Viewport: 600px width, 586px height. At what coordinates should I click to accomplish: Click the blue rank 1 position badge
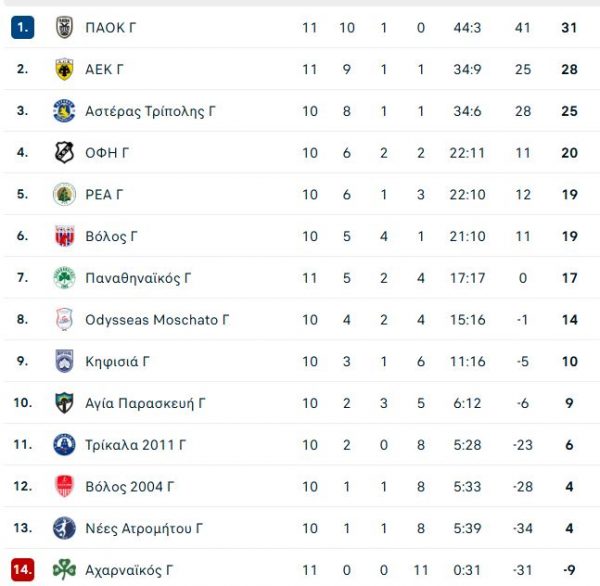click(23, 28)
